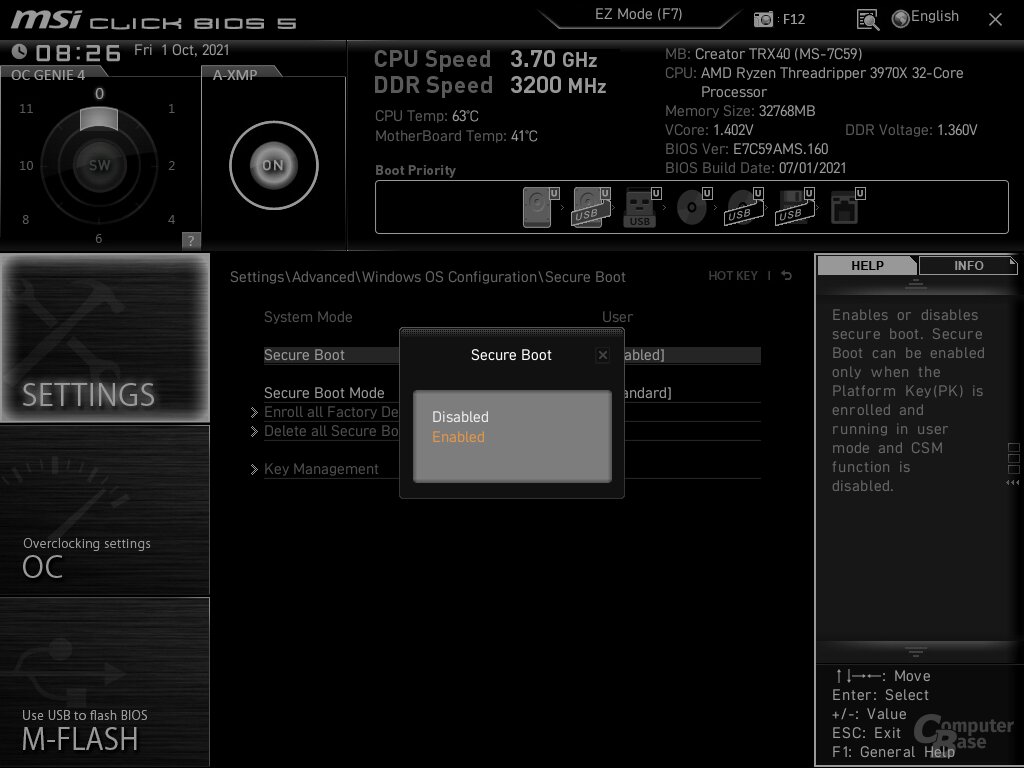Open the OC Genie question mark help

click(x=191, y=240)
